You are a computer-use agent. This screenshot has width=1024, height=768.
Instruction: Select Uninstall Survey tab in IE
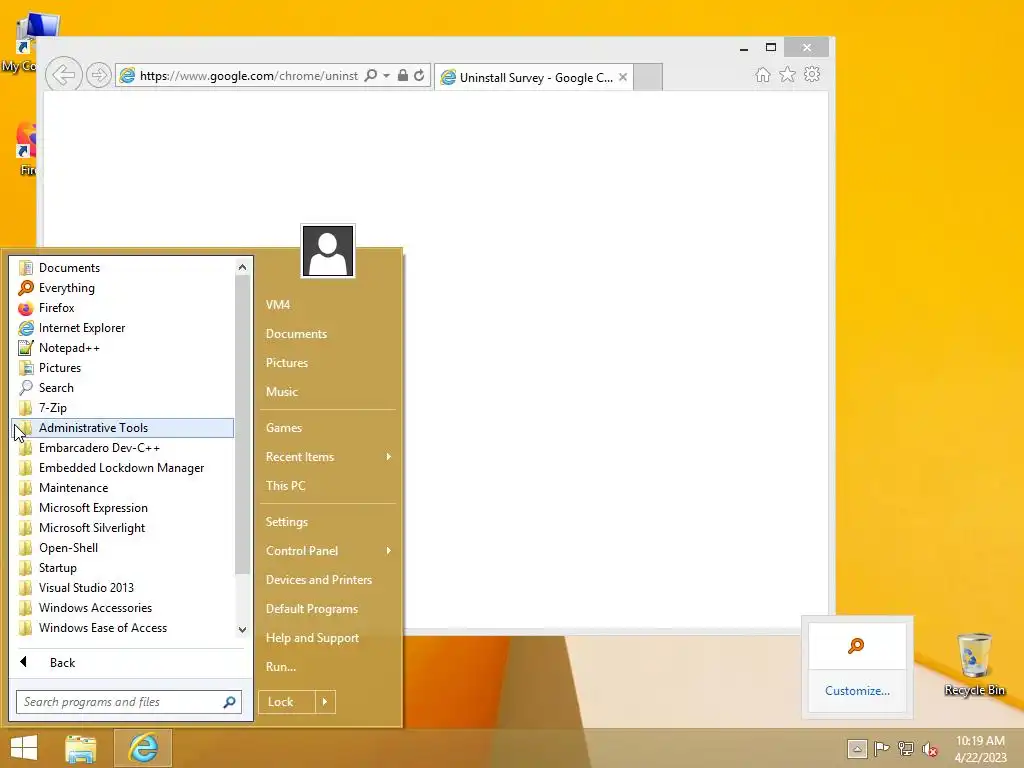click(x=534, y=77)
